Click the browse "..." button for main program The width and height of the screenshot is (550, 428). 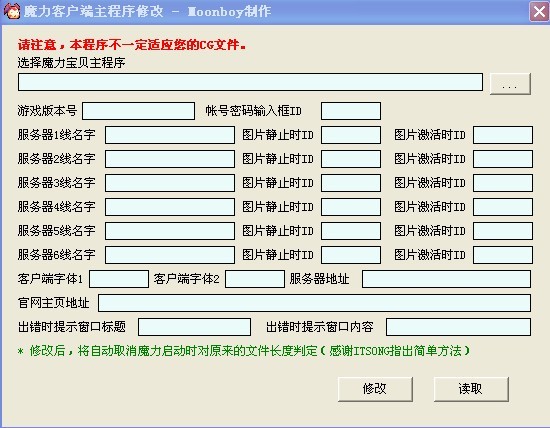coord(510,83)
